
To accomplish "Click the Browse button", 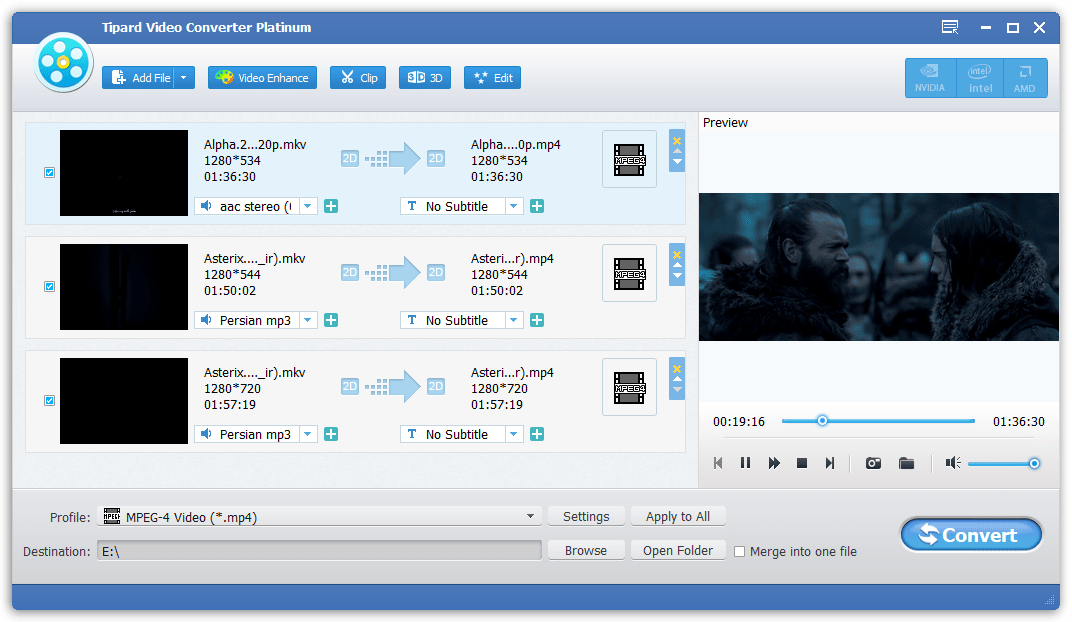I will [586, 551].
